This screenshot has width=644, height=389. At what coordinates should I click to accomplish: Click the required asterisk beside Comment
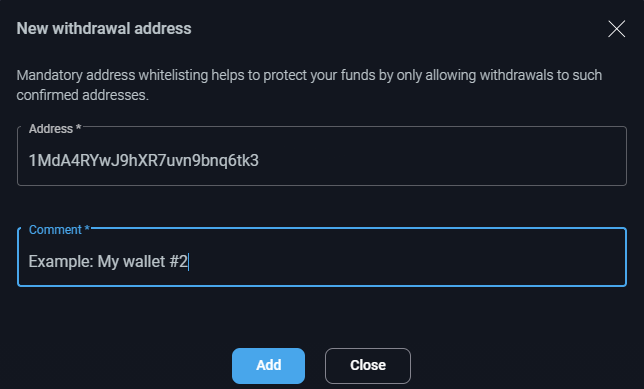click(x=87, y=228)
